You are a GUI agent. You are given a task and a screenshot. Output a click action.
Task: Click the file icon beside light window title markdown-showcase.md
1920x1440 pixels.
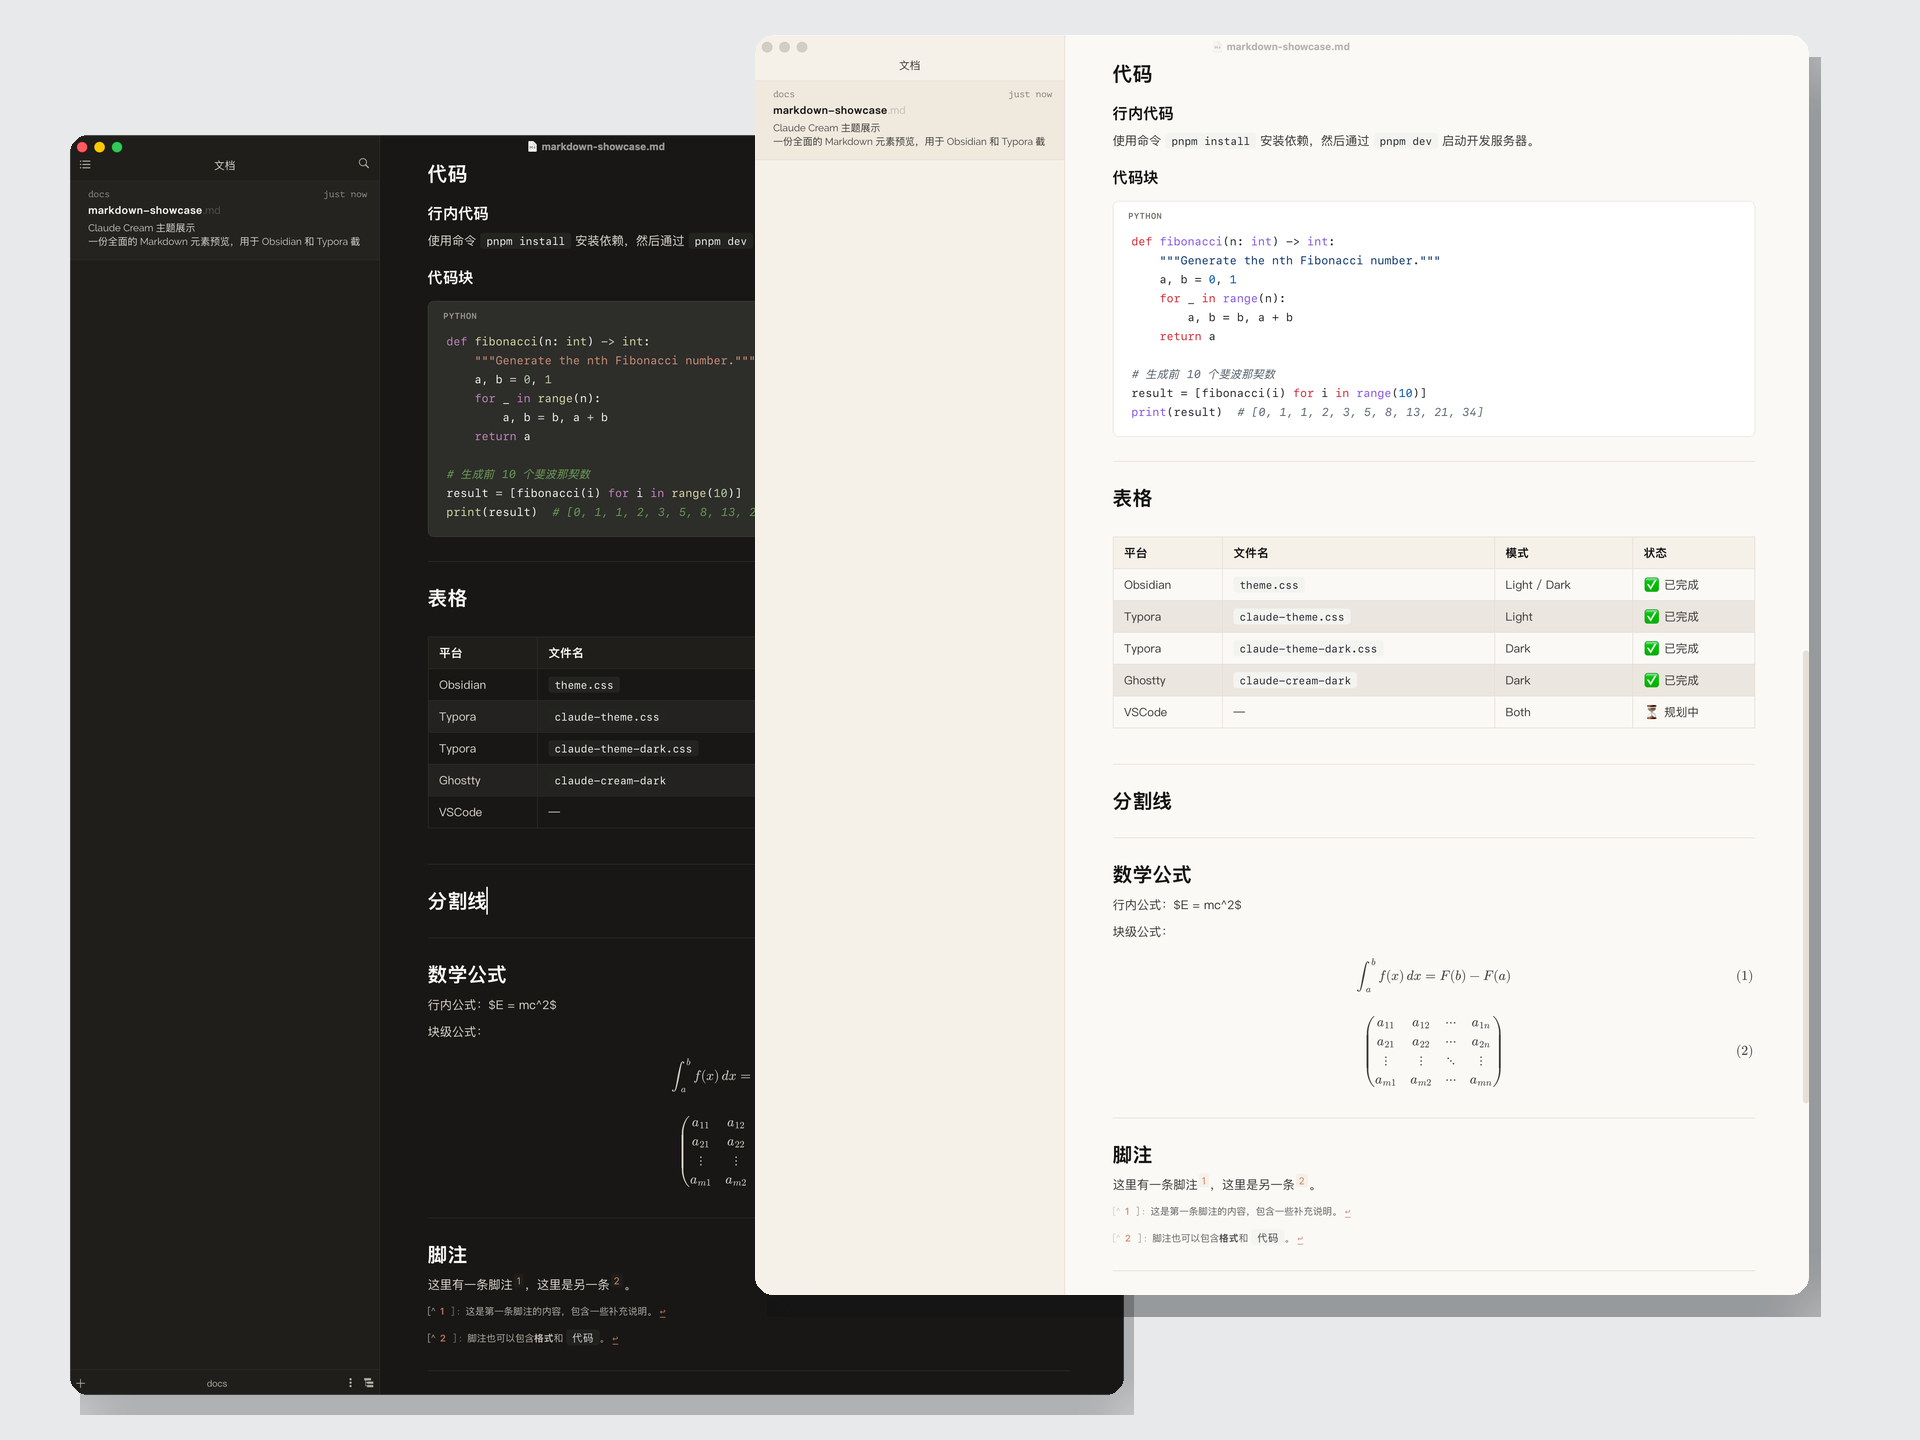1217,47
